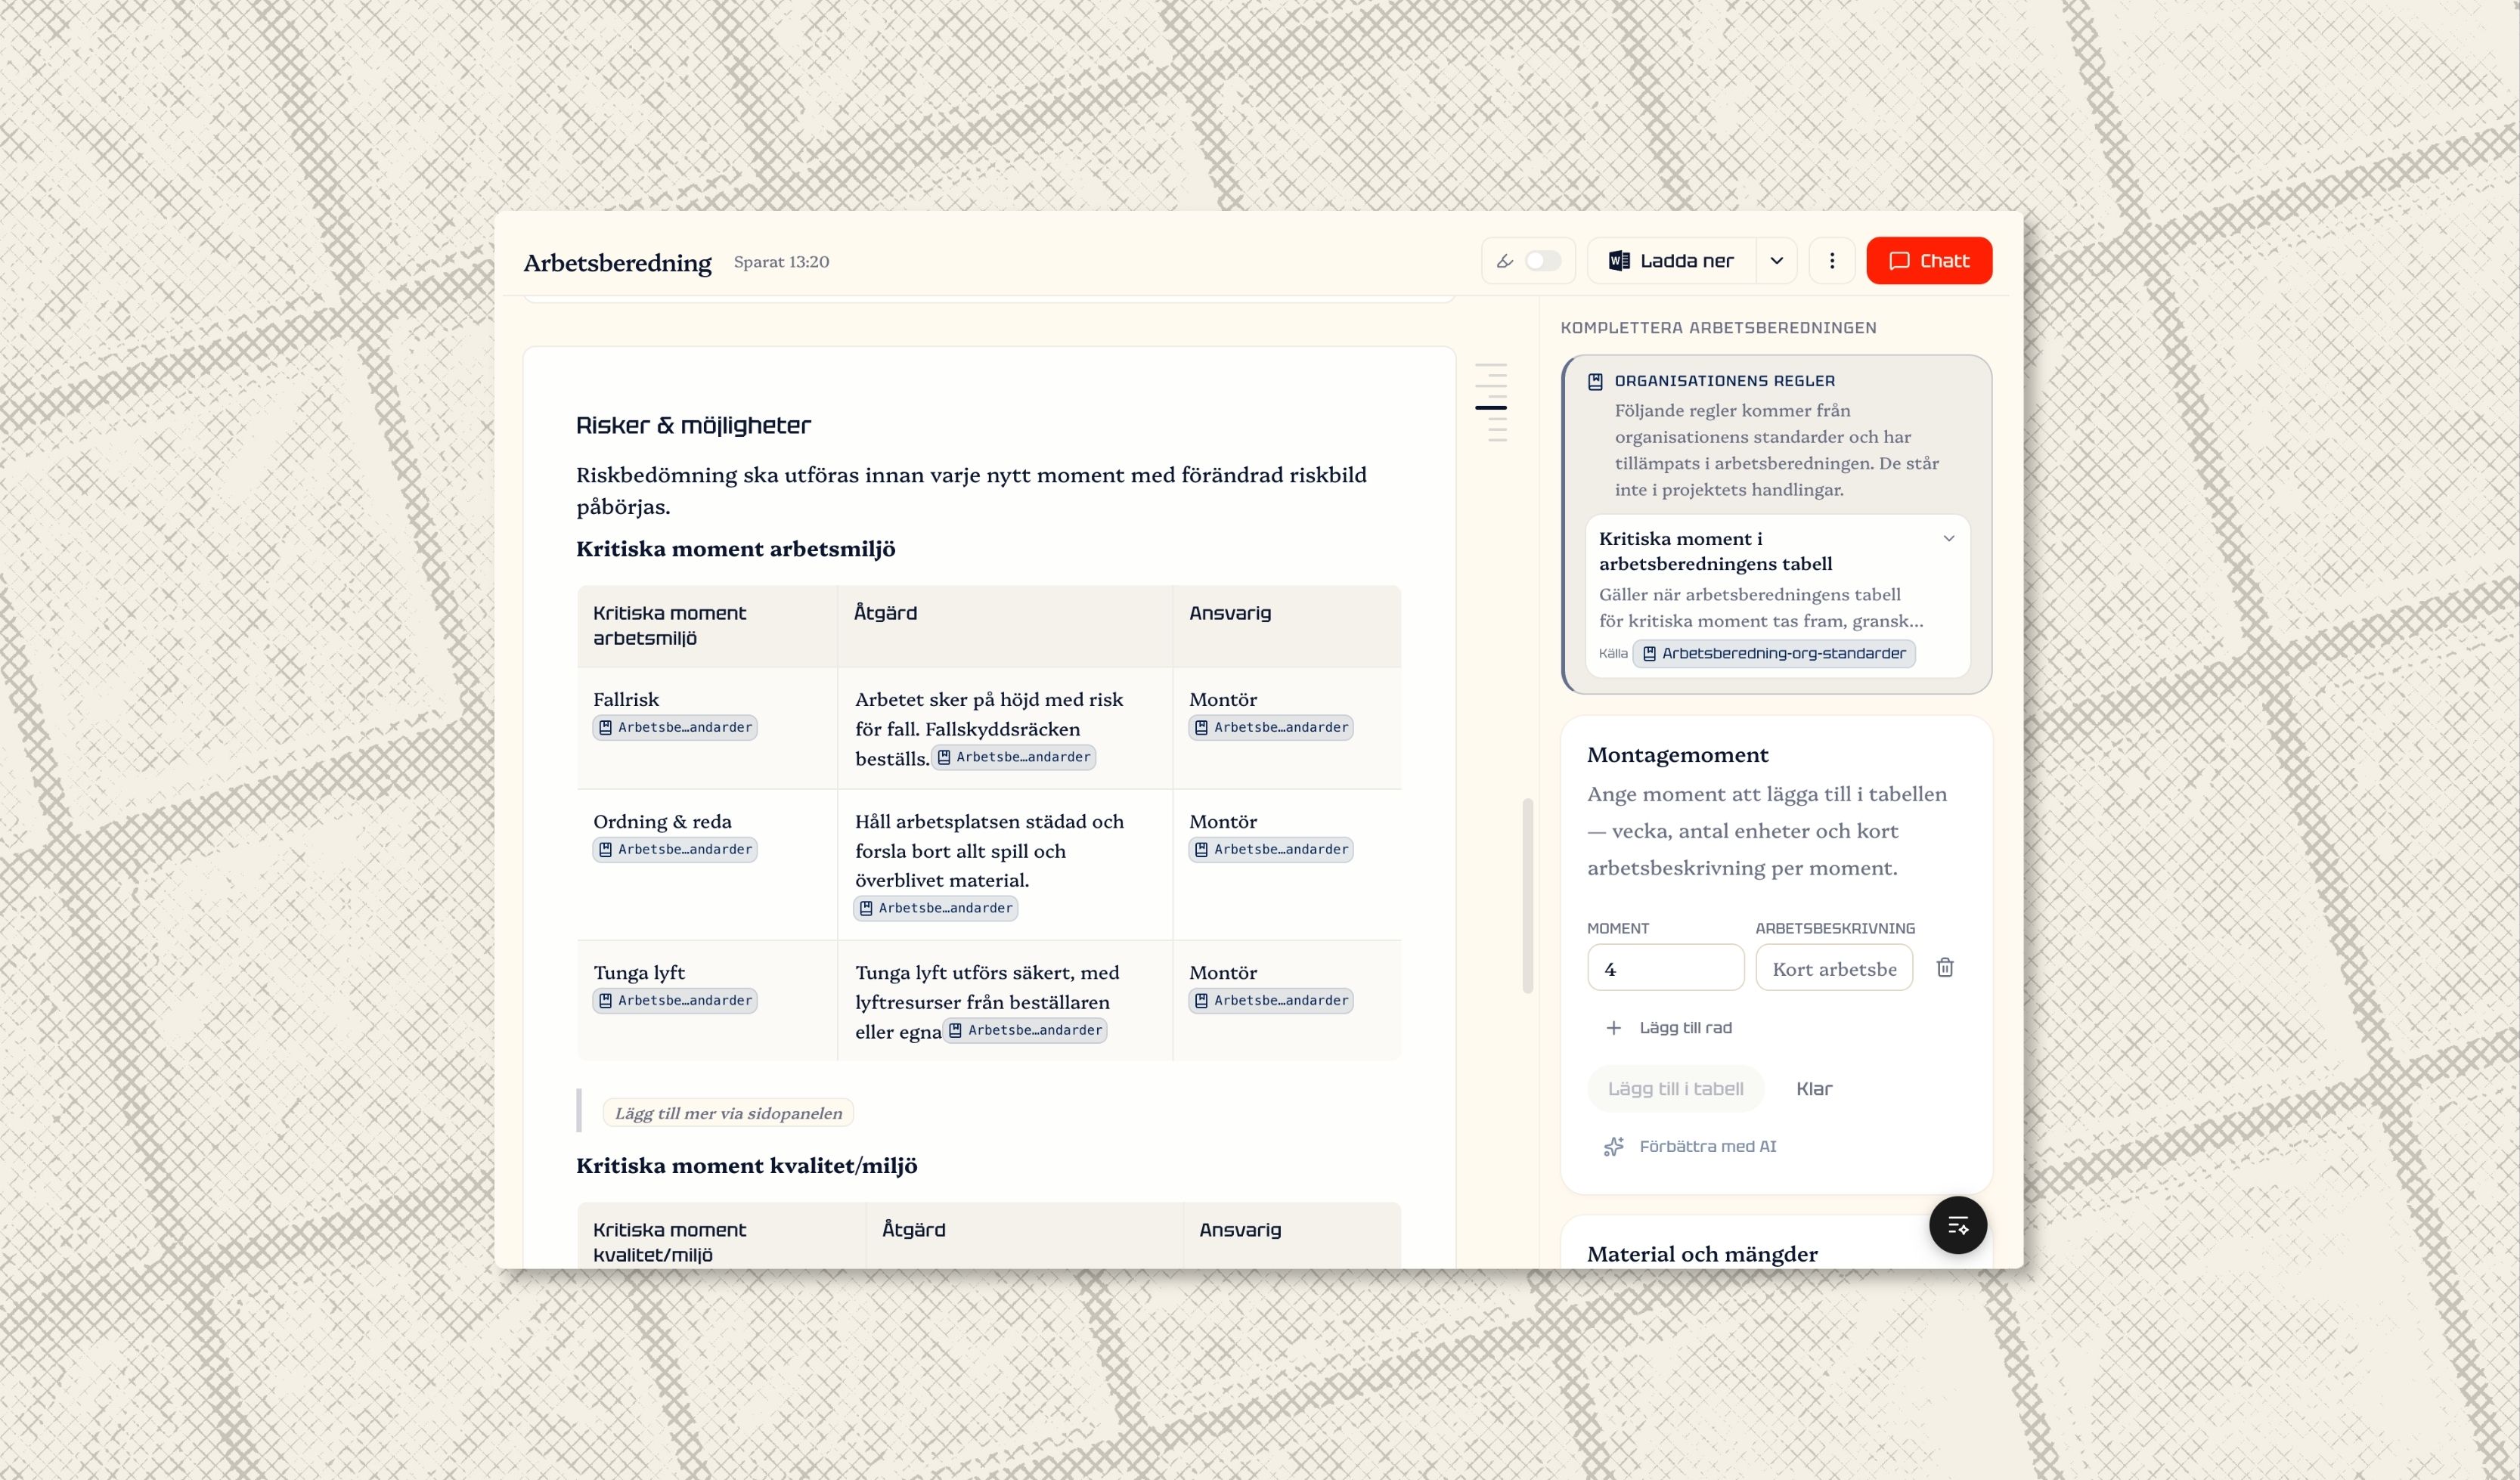
Task: Open the three-dot more options menu
Action: [1831, 261]
